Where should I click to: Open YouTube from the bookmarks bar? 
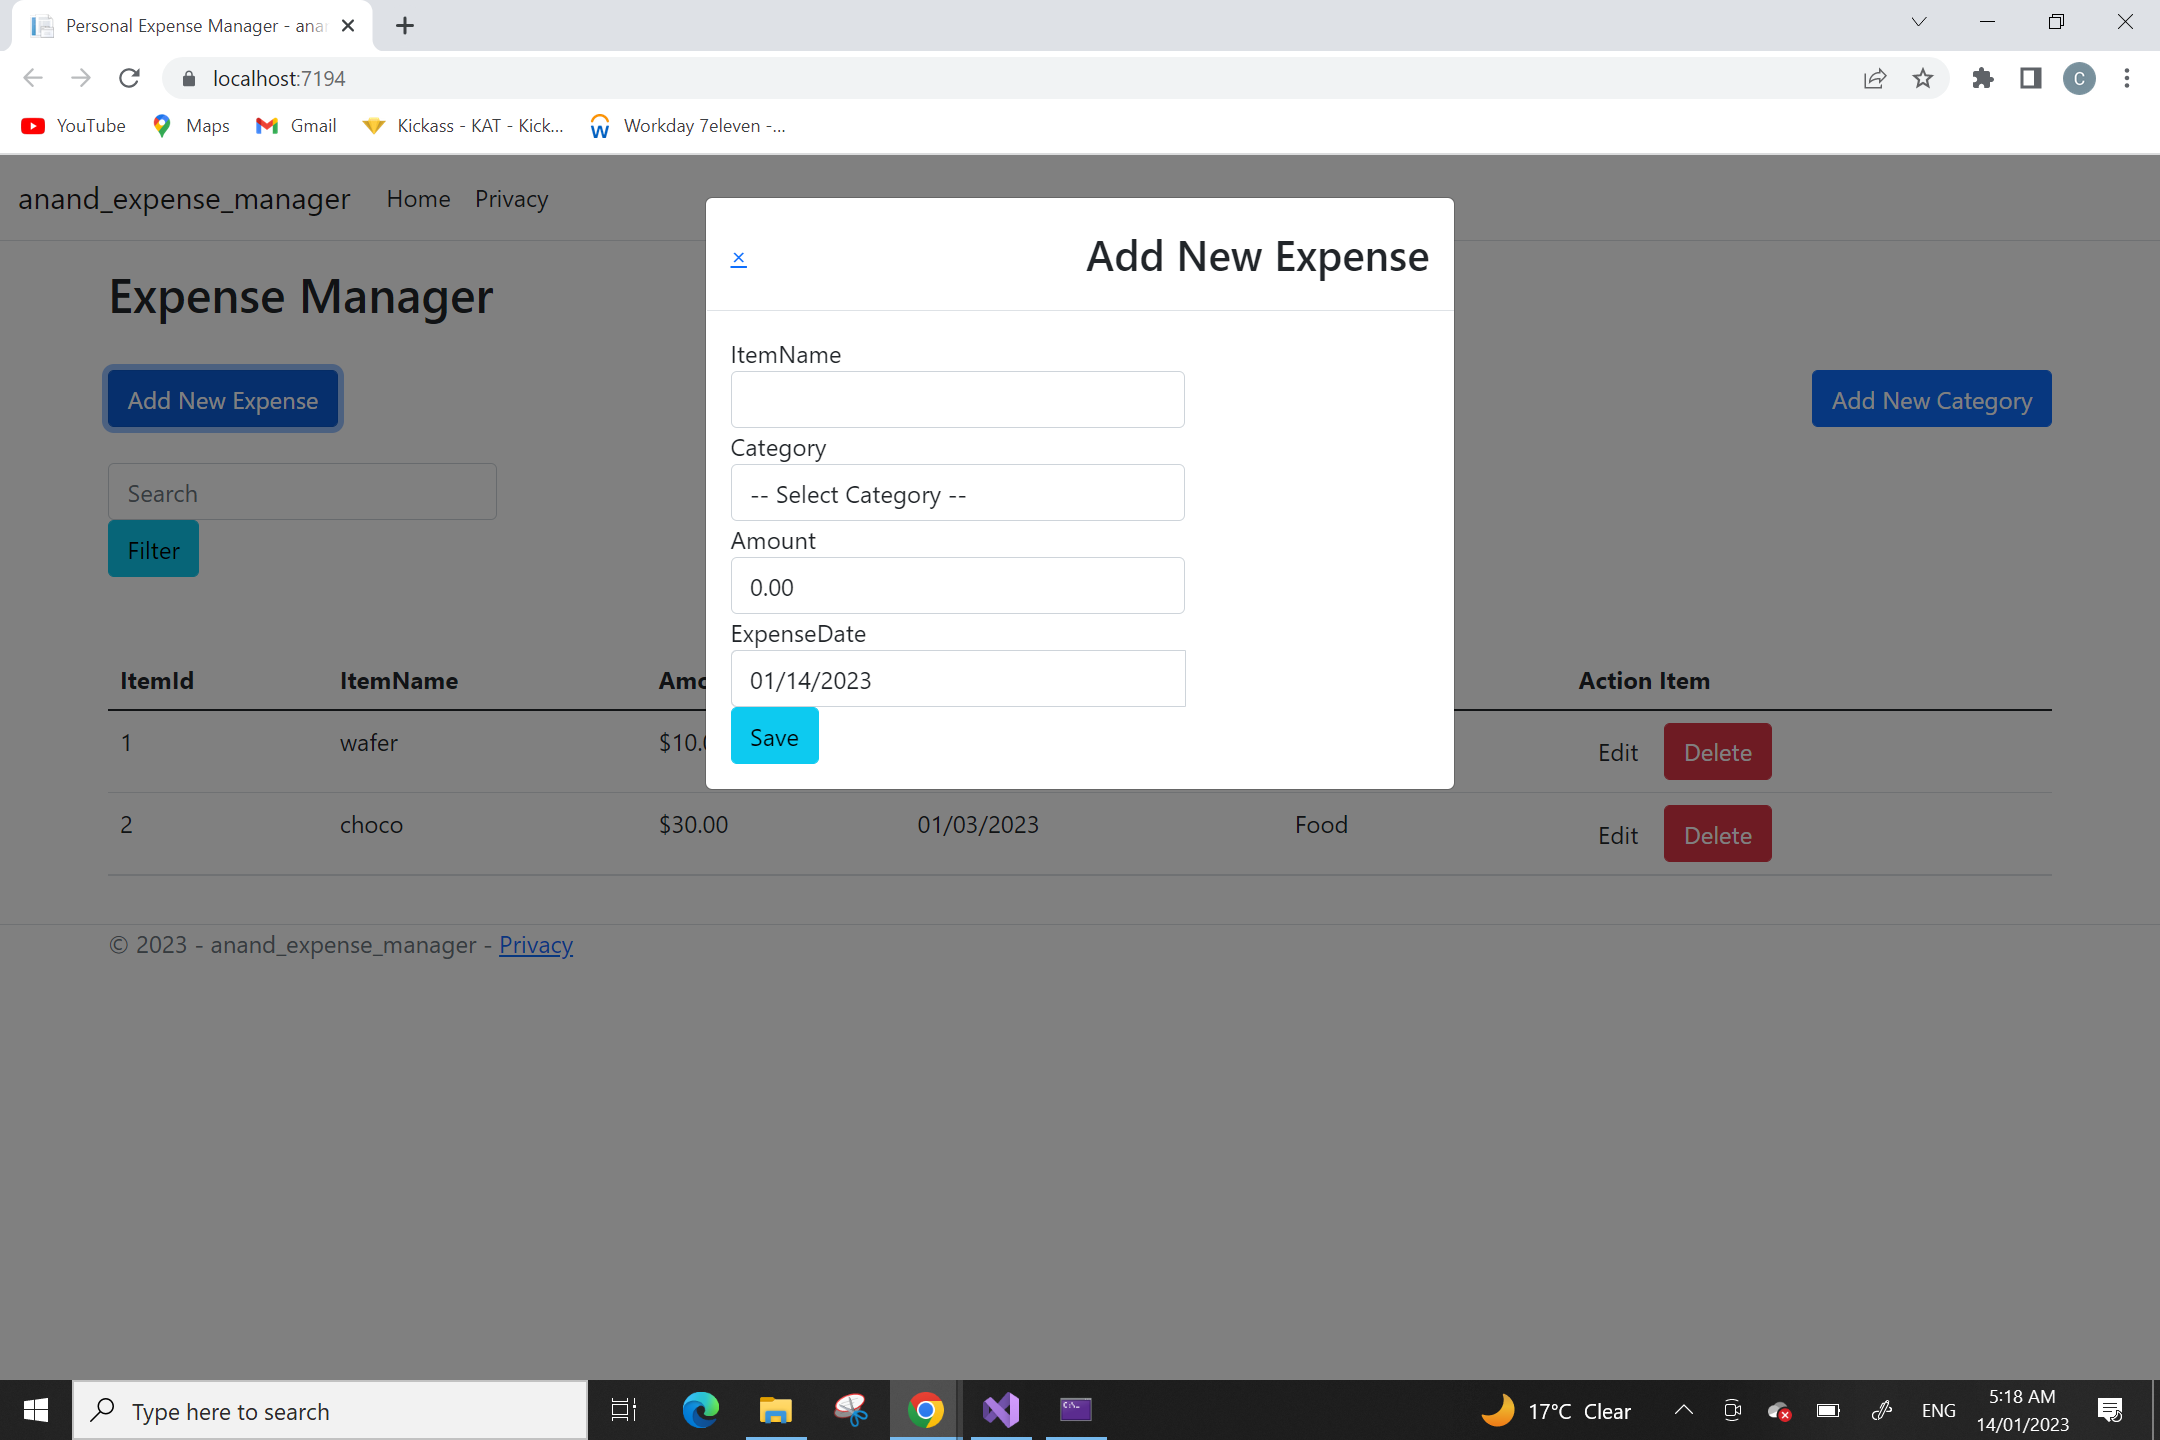click(72, 125)
